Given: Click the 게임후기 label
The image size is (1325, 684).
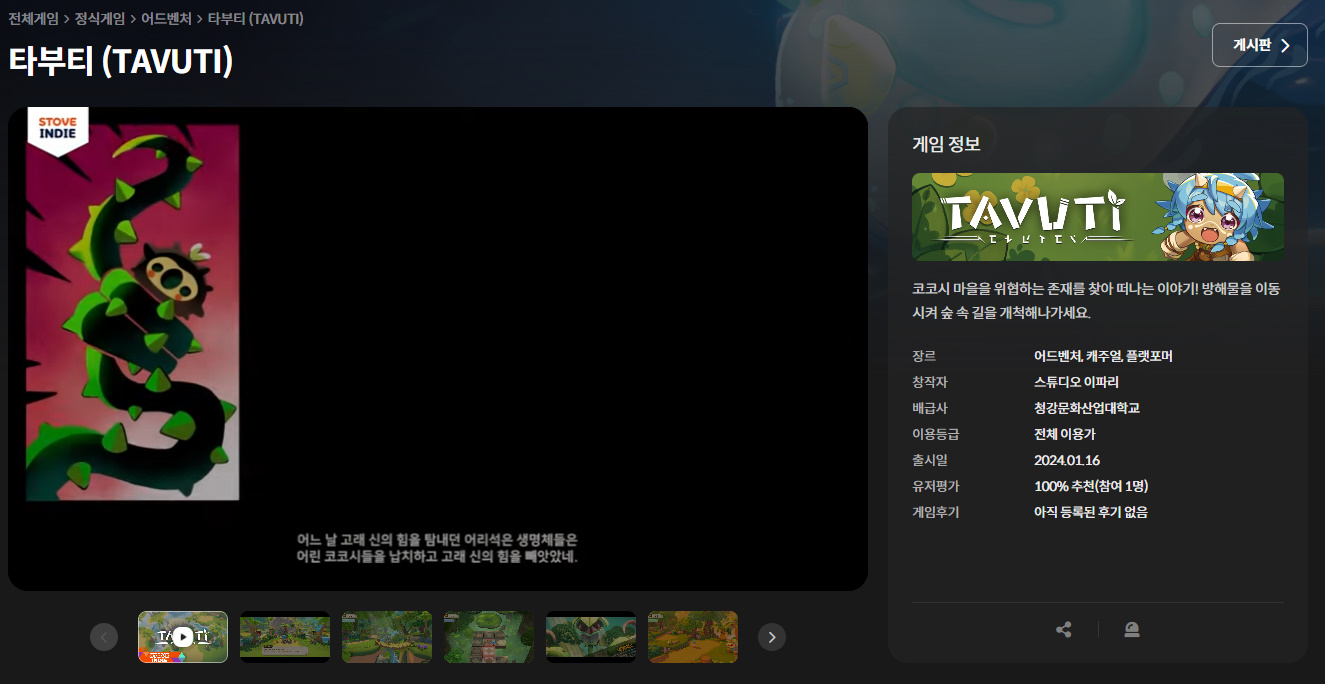Looking at the screenshot, I should 936,512.
